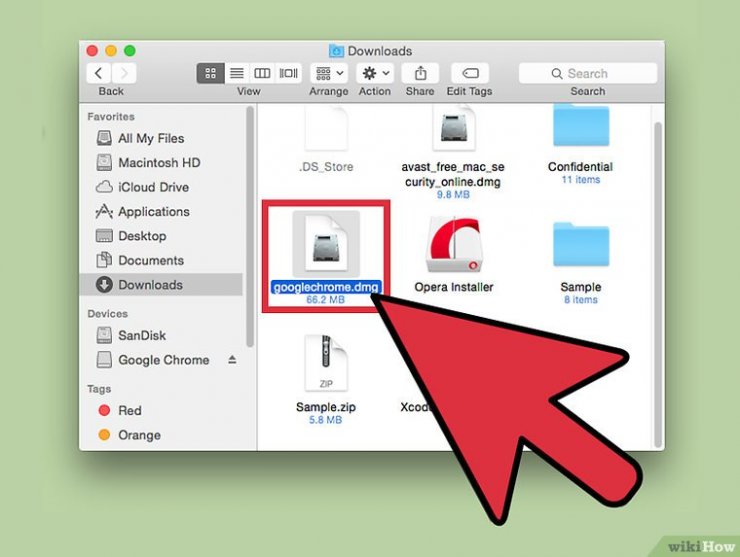Click the Opera Installer name label
This screenshot has height=557, width=740.
coord(454,287)
